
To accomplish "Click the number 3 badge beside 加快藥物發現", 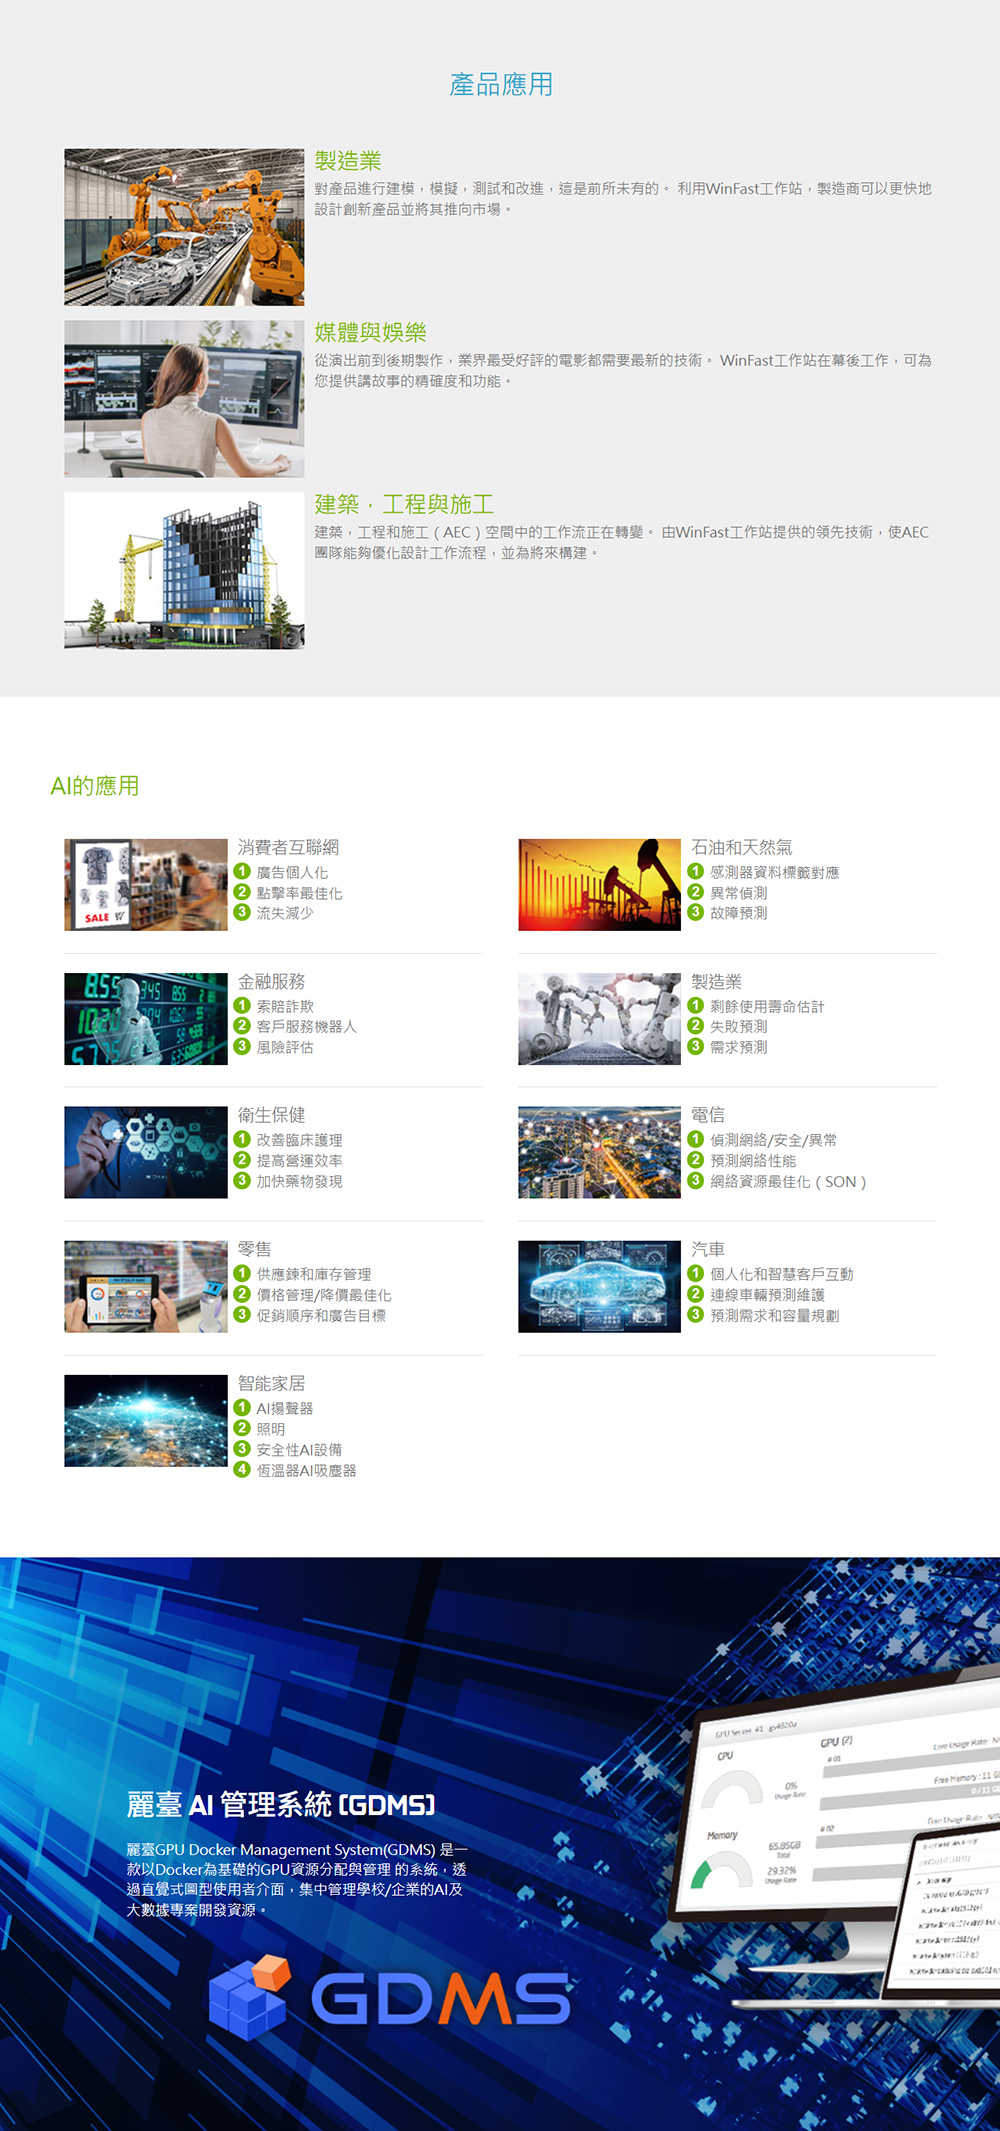I will tap(242, 1181).
